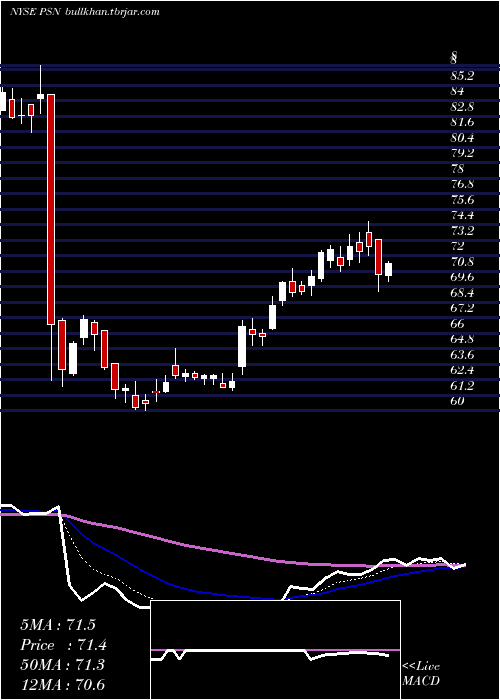Click inside the Live MACD inset panel
The width and height of the screenshot is (500, 700).
coord(275,650)
